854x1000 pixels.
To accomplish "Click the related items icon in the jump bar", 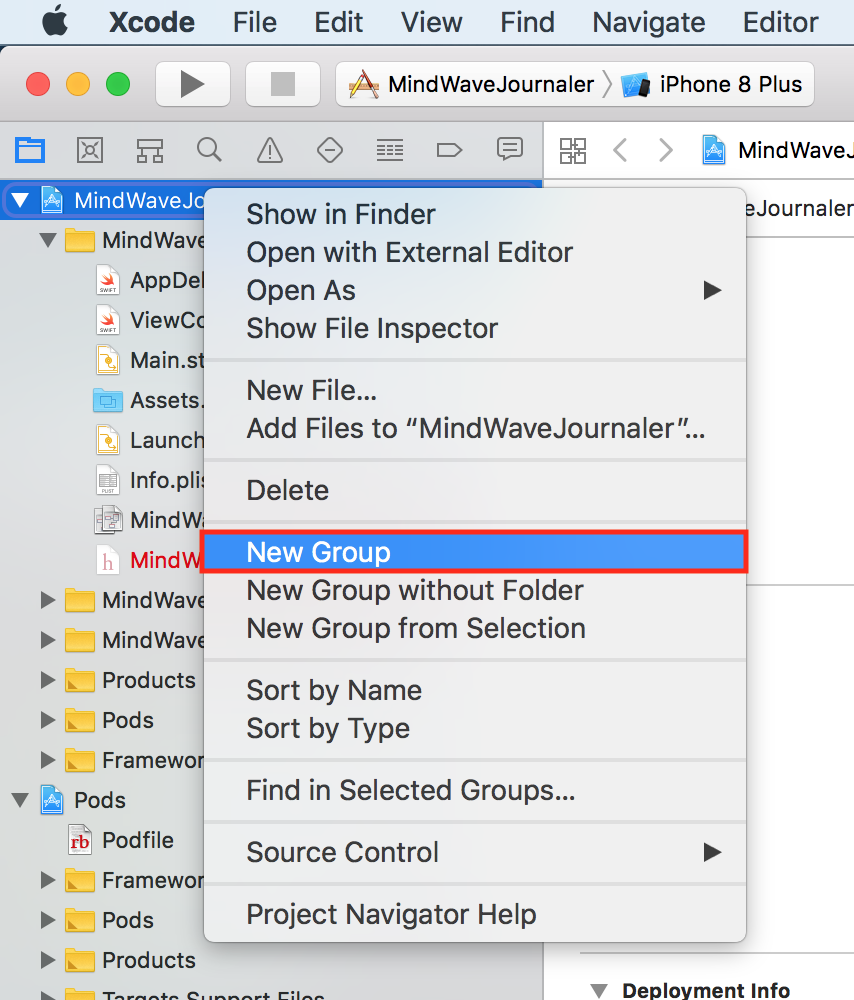I will tap(573, 150).
